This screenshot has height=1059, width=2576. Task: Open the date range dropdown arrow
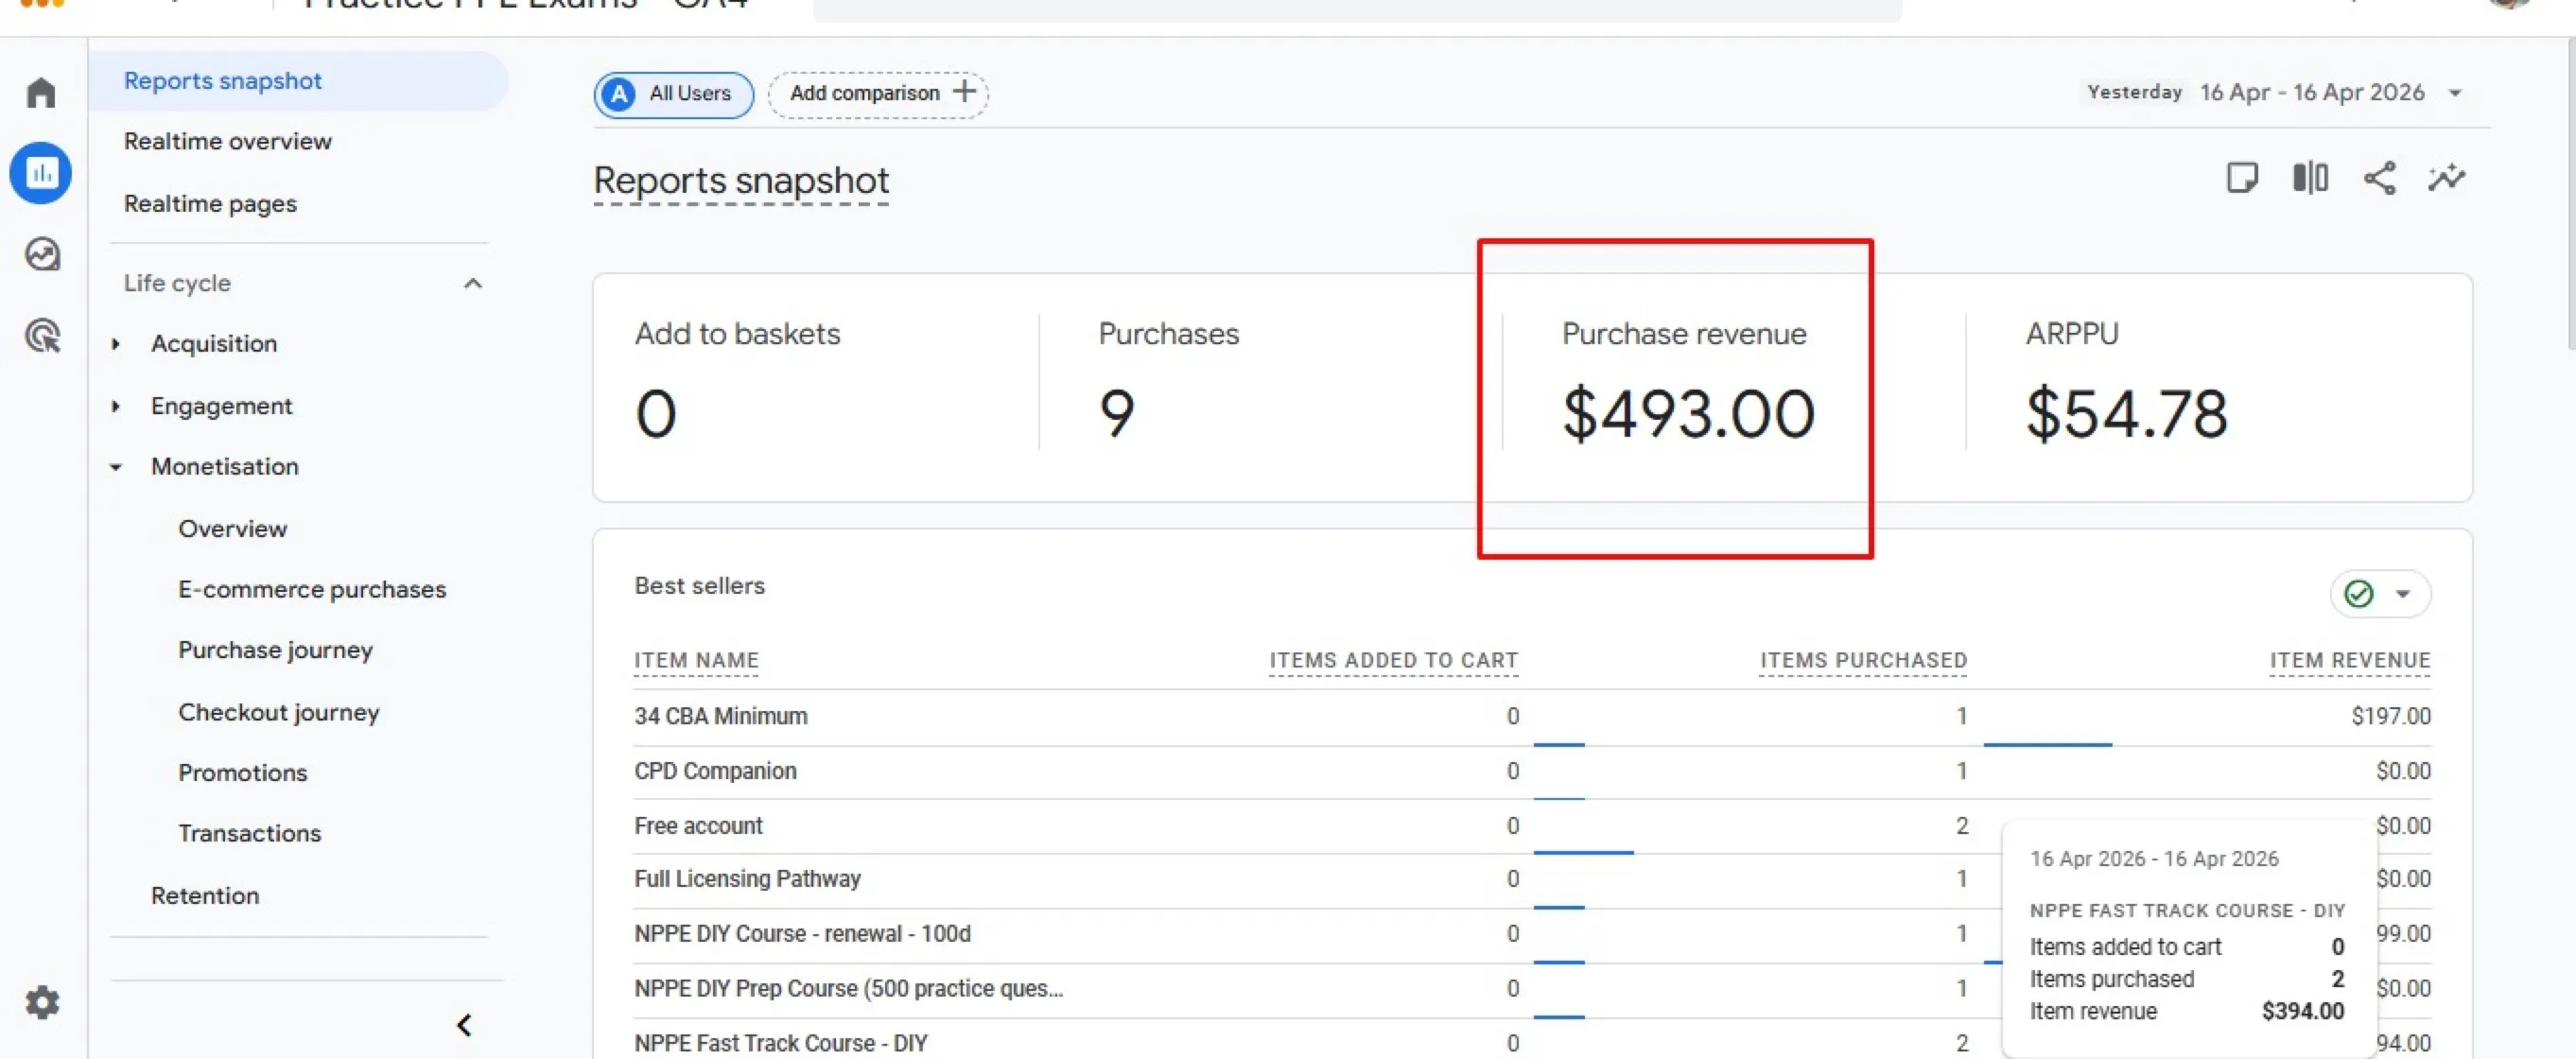coord(2455,93)
